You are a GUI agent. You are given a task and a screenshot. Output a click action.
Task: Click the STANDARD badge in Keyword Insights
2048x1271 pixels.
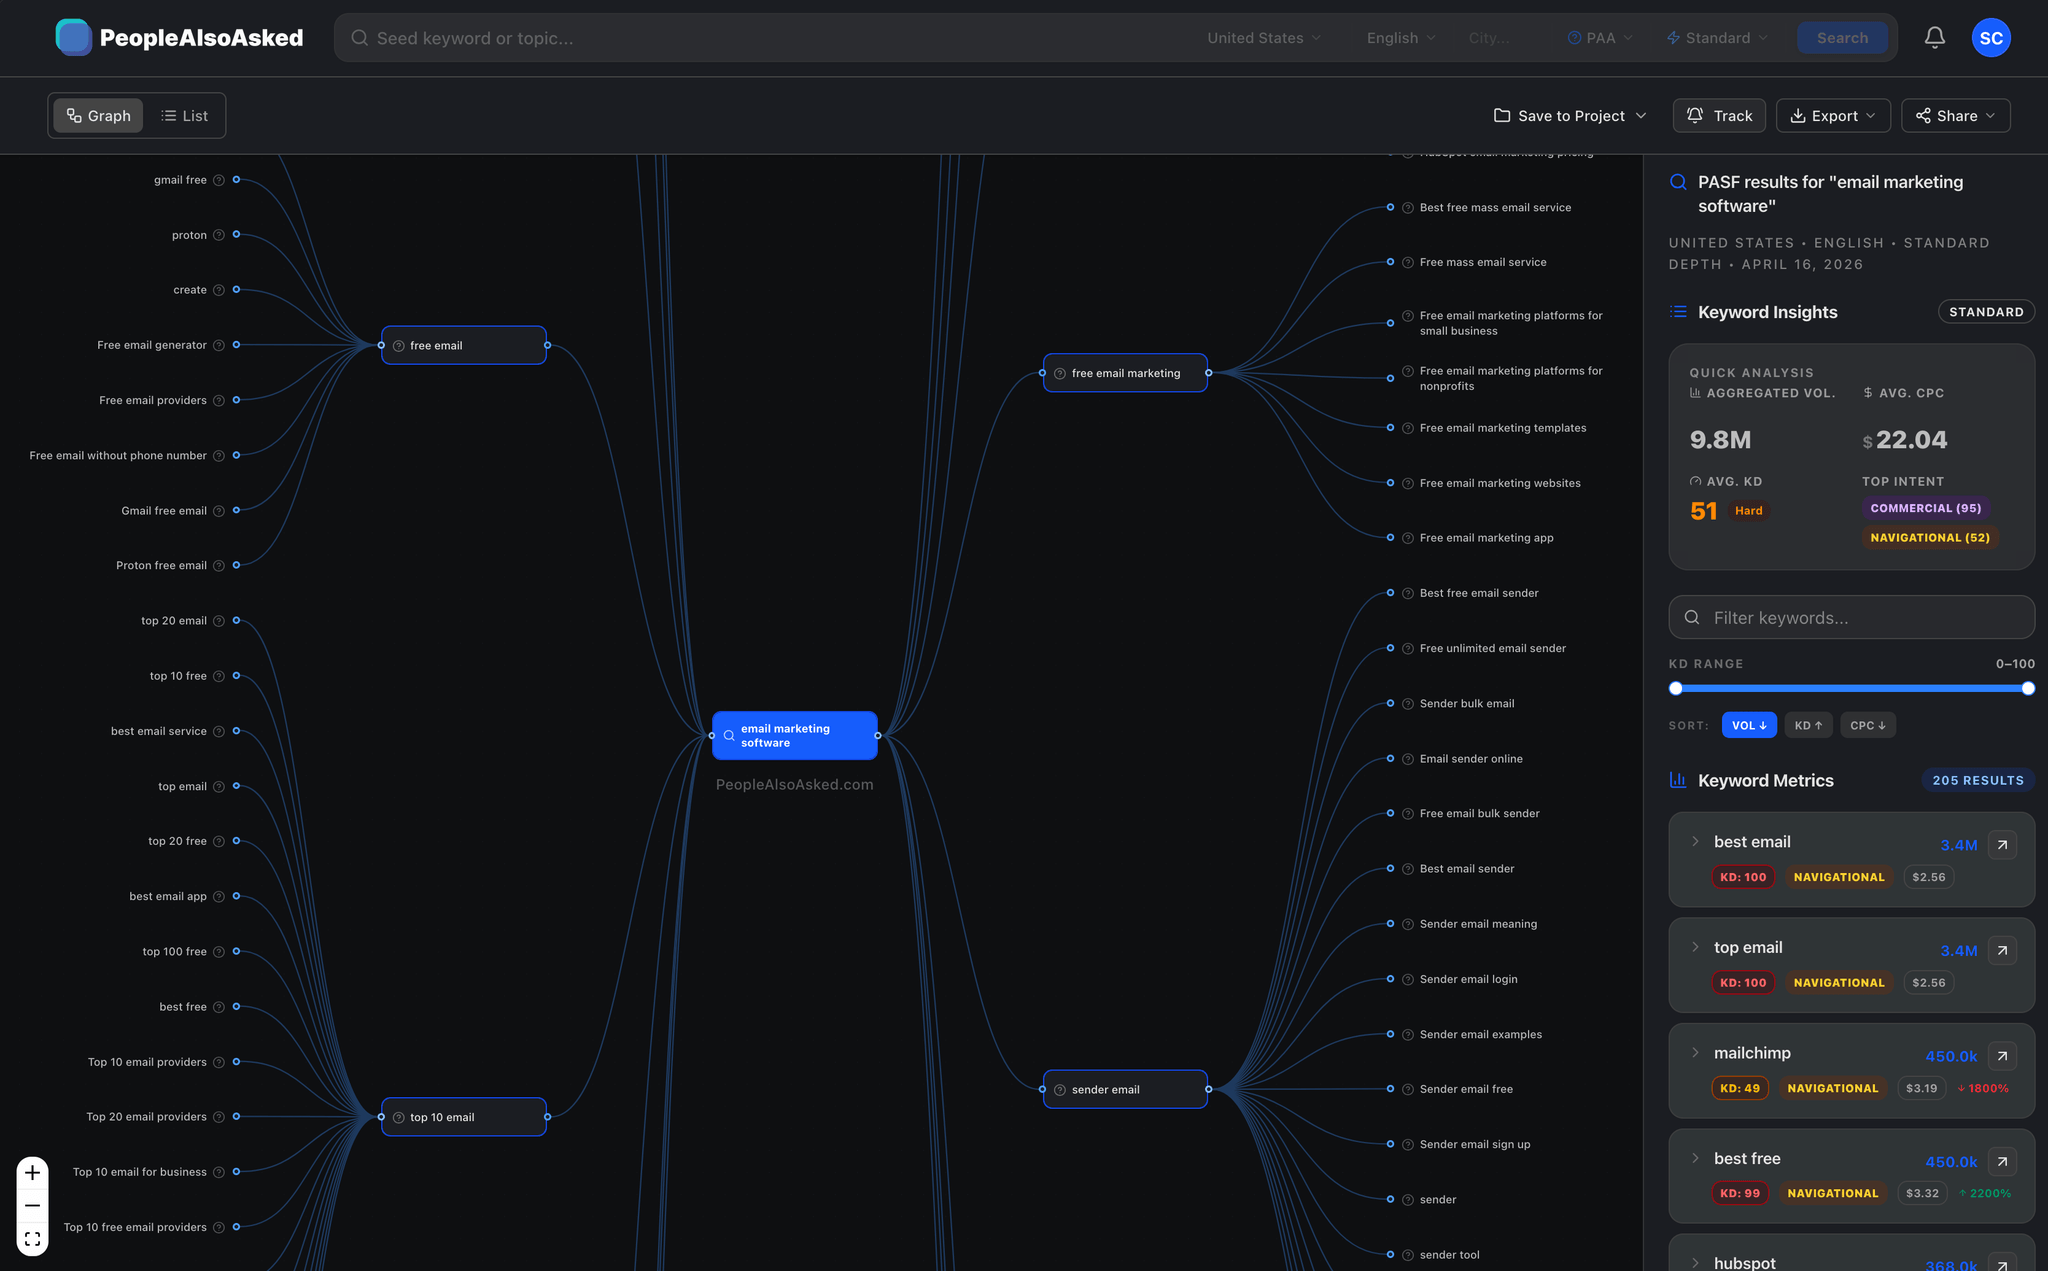point(1986,312)
